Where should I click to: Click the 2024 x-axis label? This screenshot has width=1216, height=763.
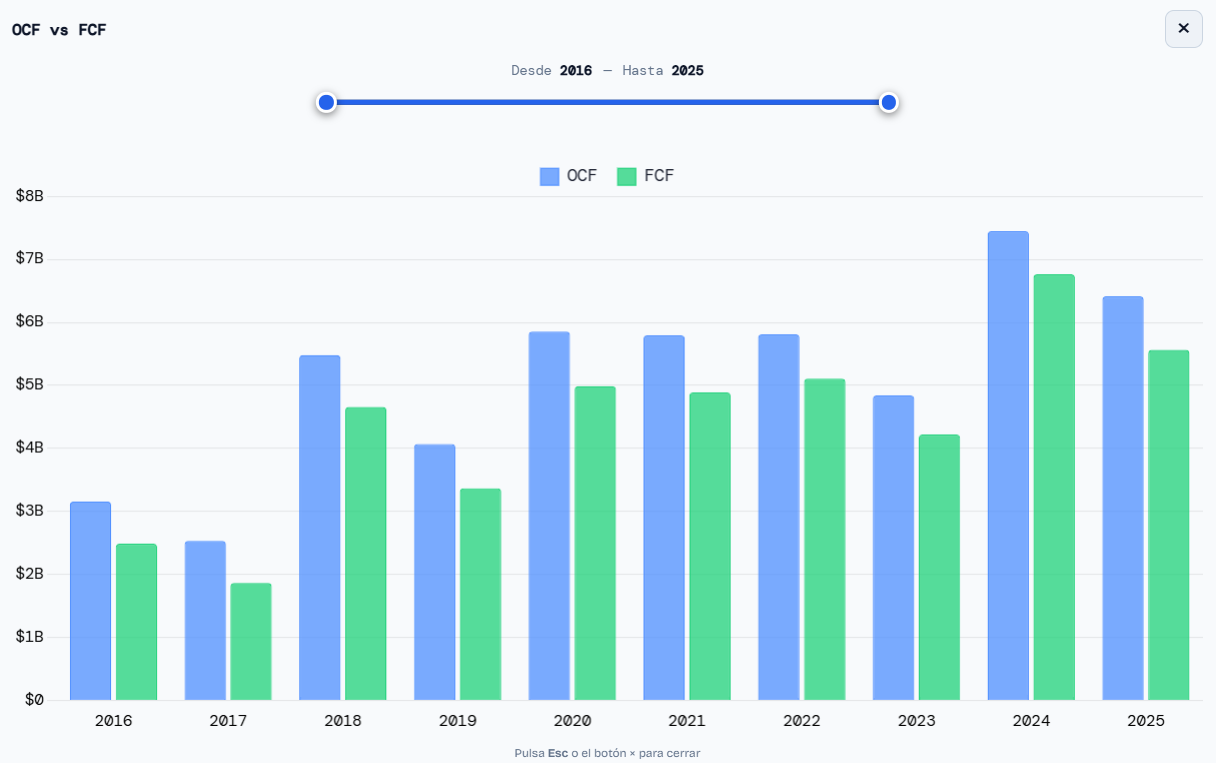click(1031, 721)
